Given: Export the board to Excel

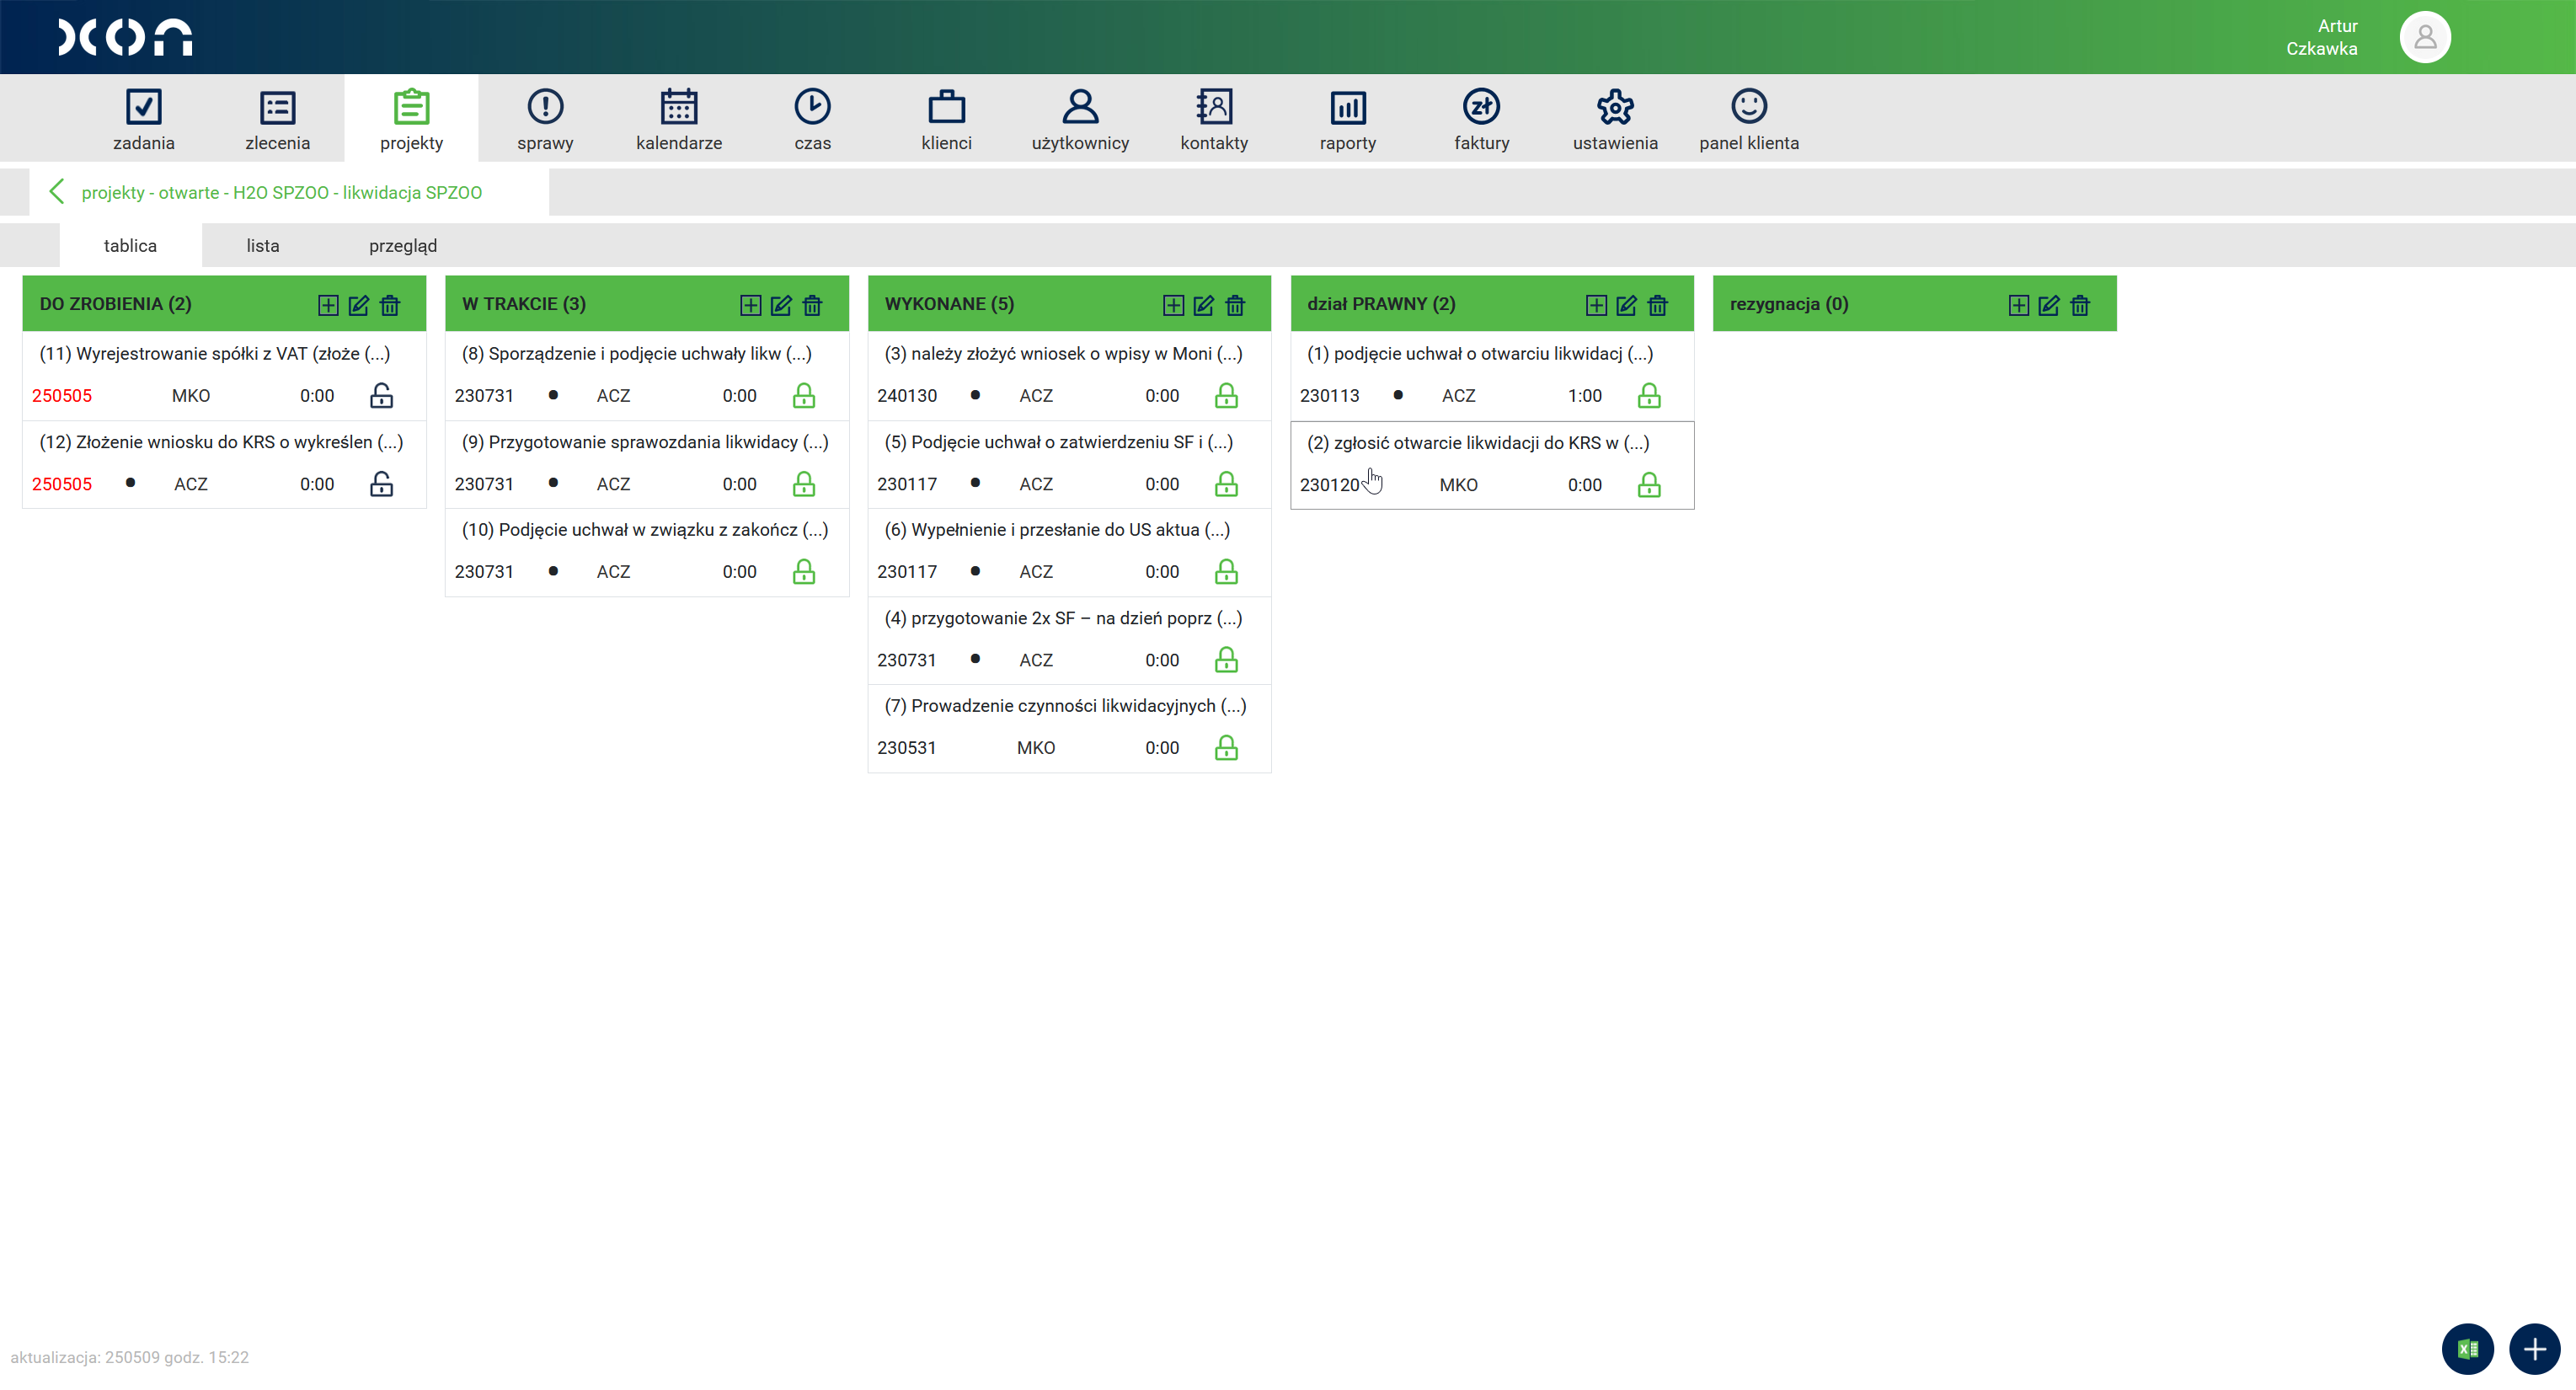Looking at the screenshot, I should tap(2467, 1349).
